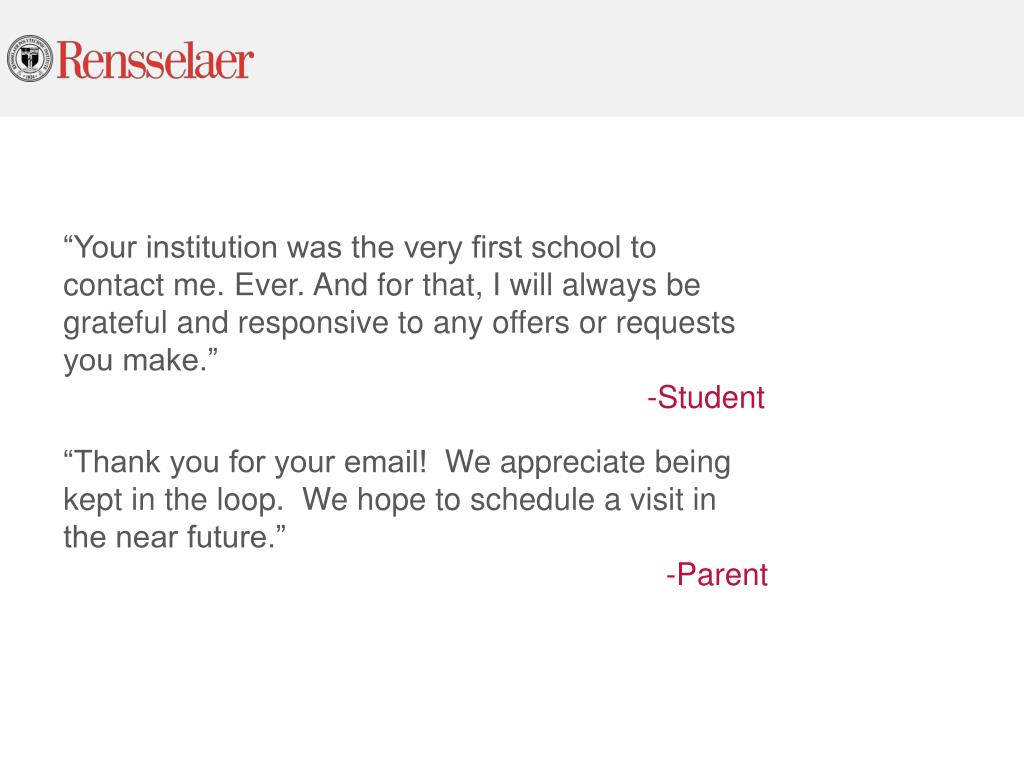Click the words 'you make.' ending the quote

tap(140, 360)
